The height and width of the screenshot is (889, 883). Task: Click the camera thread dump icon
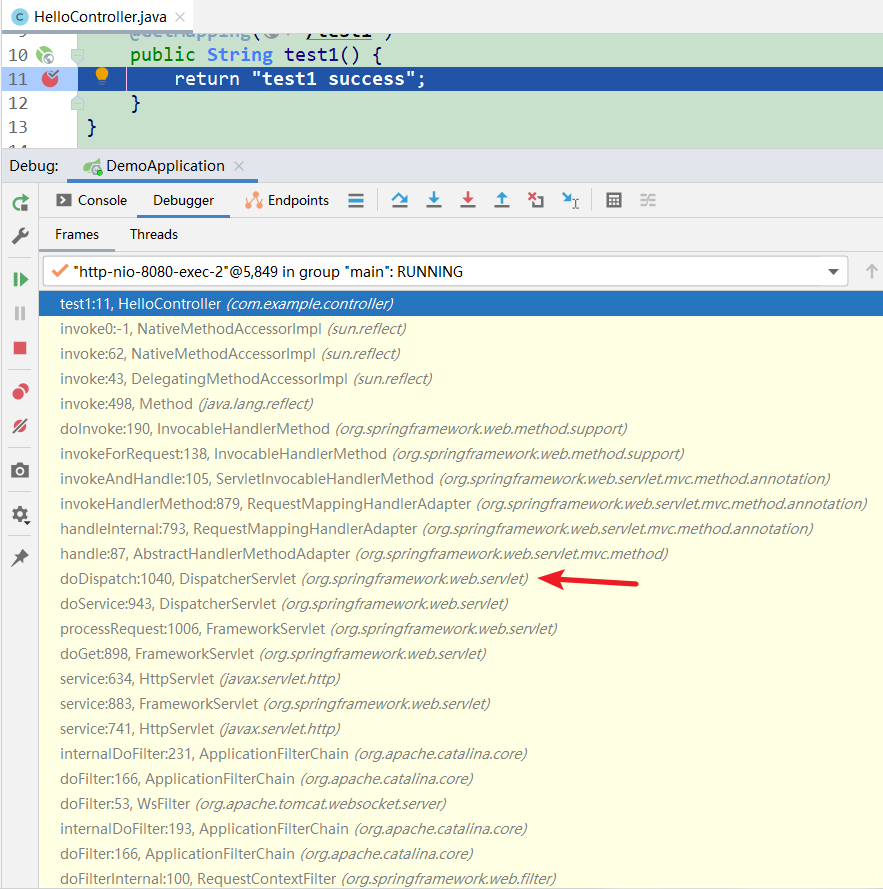click(x=20, y=471)
